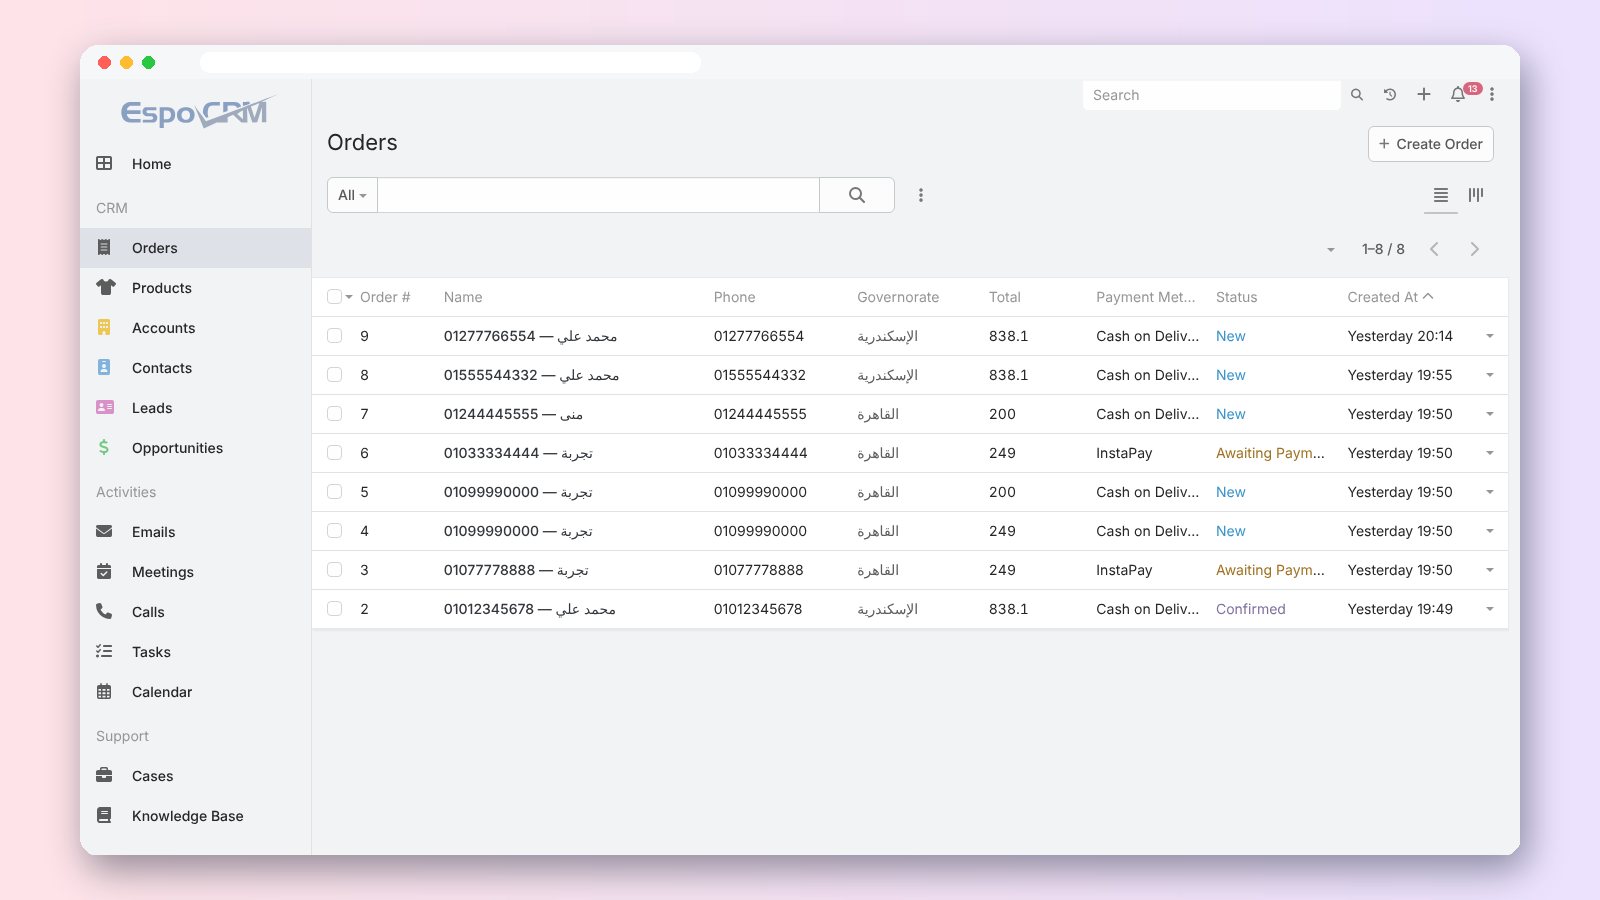The image size is (1600, 900).
Task: Open Emails in the sidebar
Action: [x=196, y=532]
